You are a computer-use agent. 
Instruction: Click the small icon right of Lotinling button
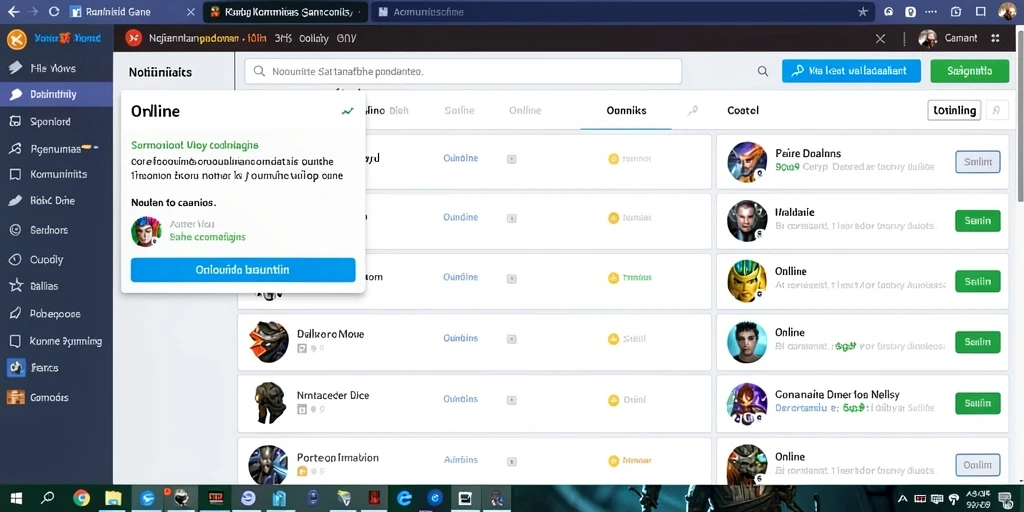[996, 110]
